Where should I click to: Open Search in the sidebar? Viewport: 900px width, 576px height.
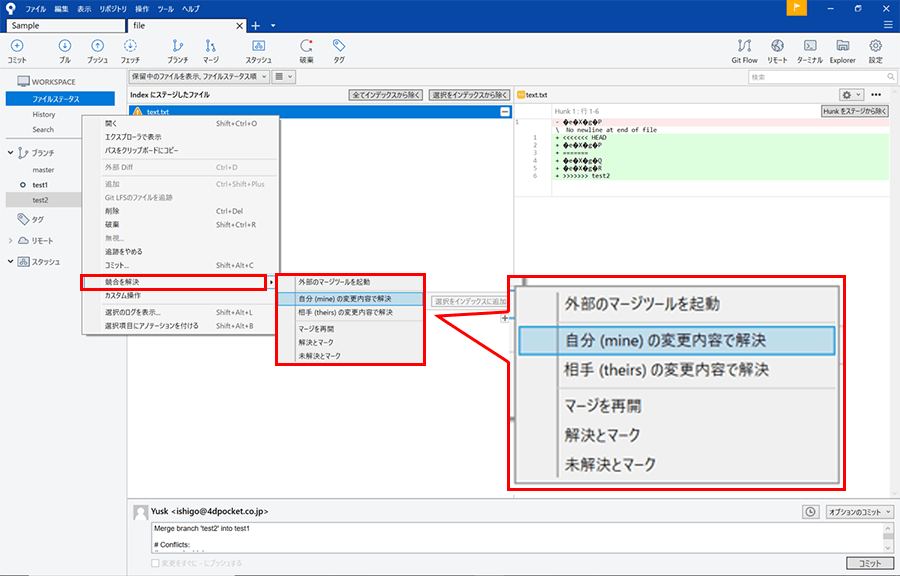(x=43, y=130)
